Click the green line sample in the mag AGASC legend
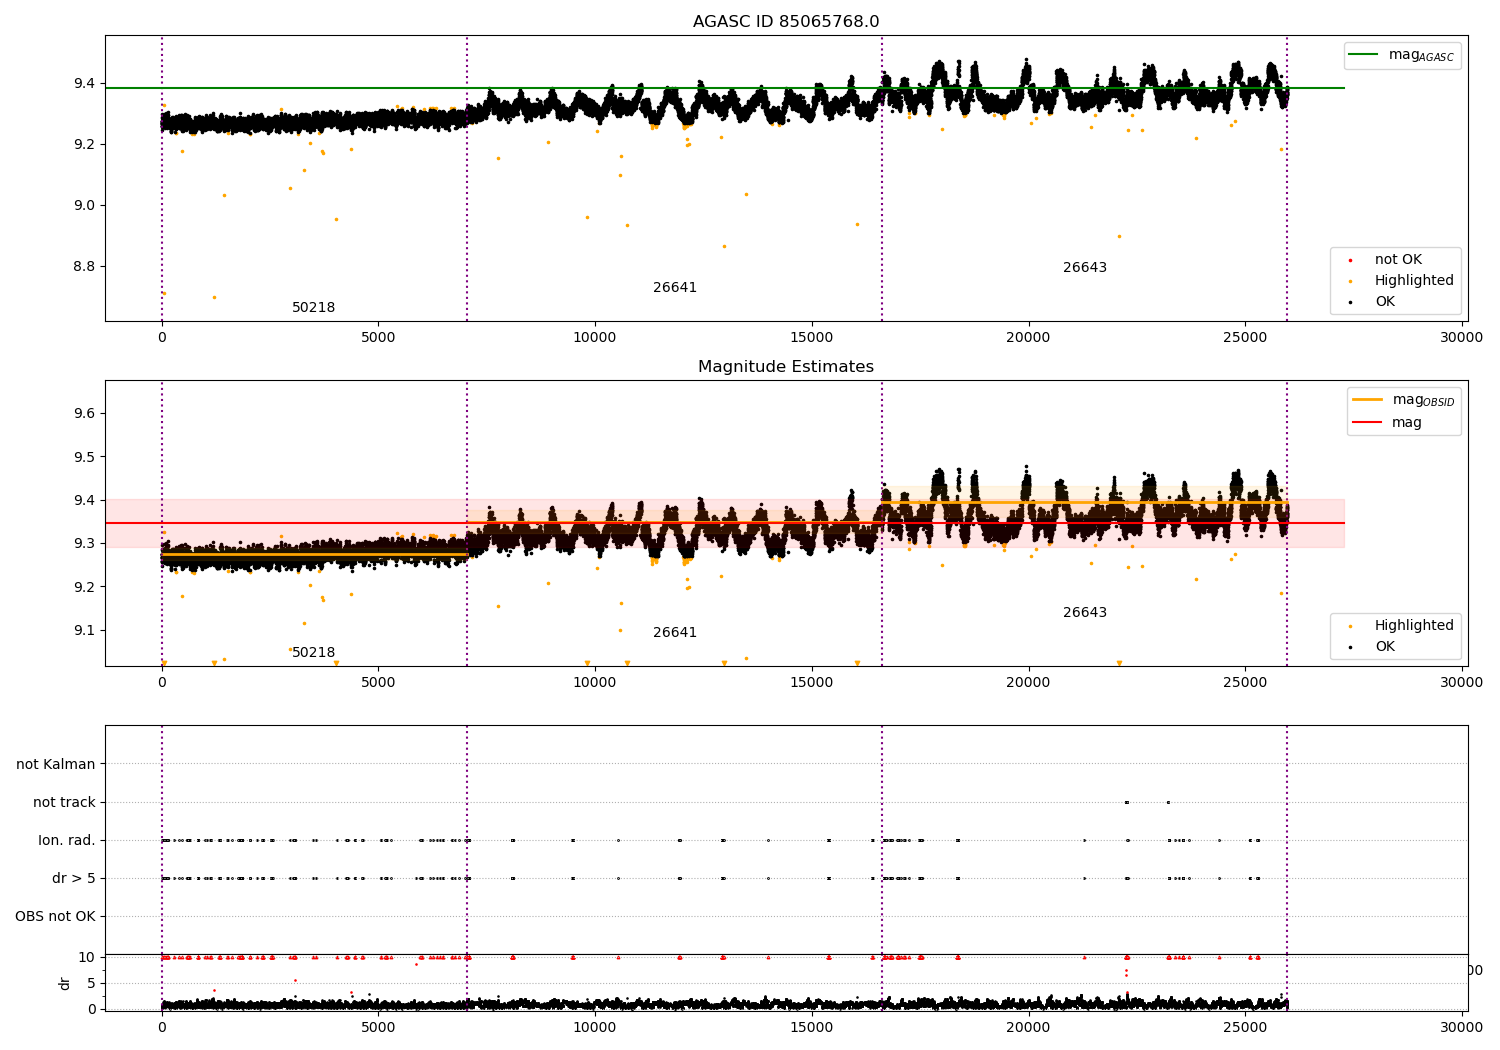This screenshot has height=1050, width=1500. point(1363,55)
